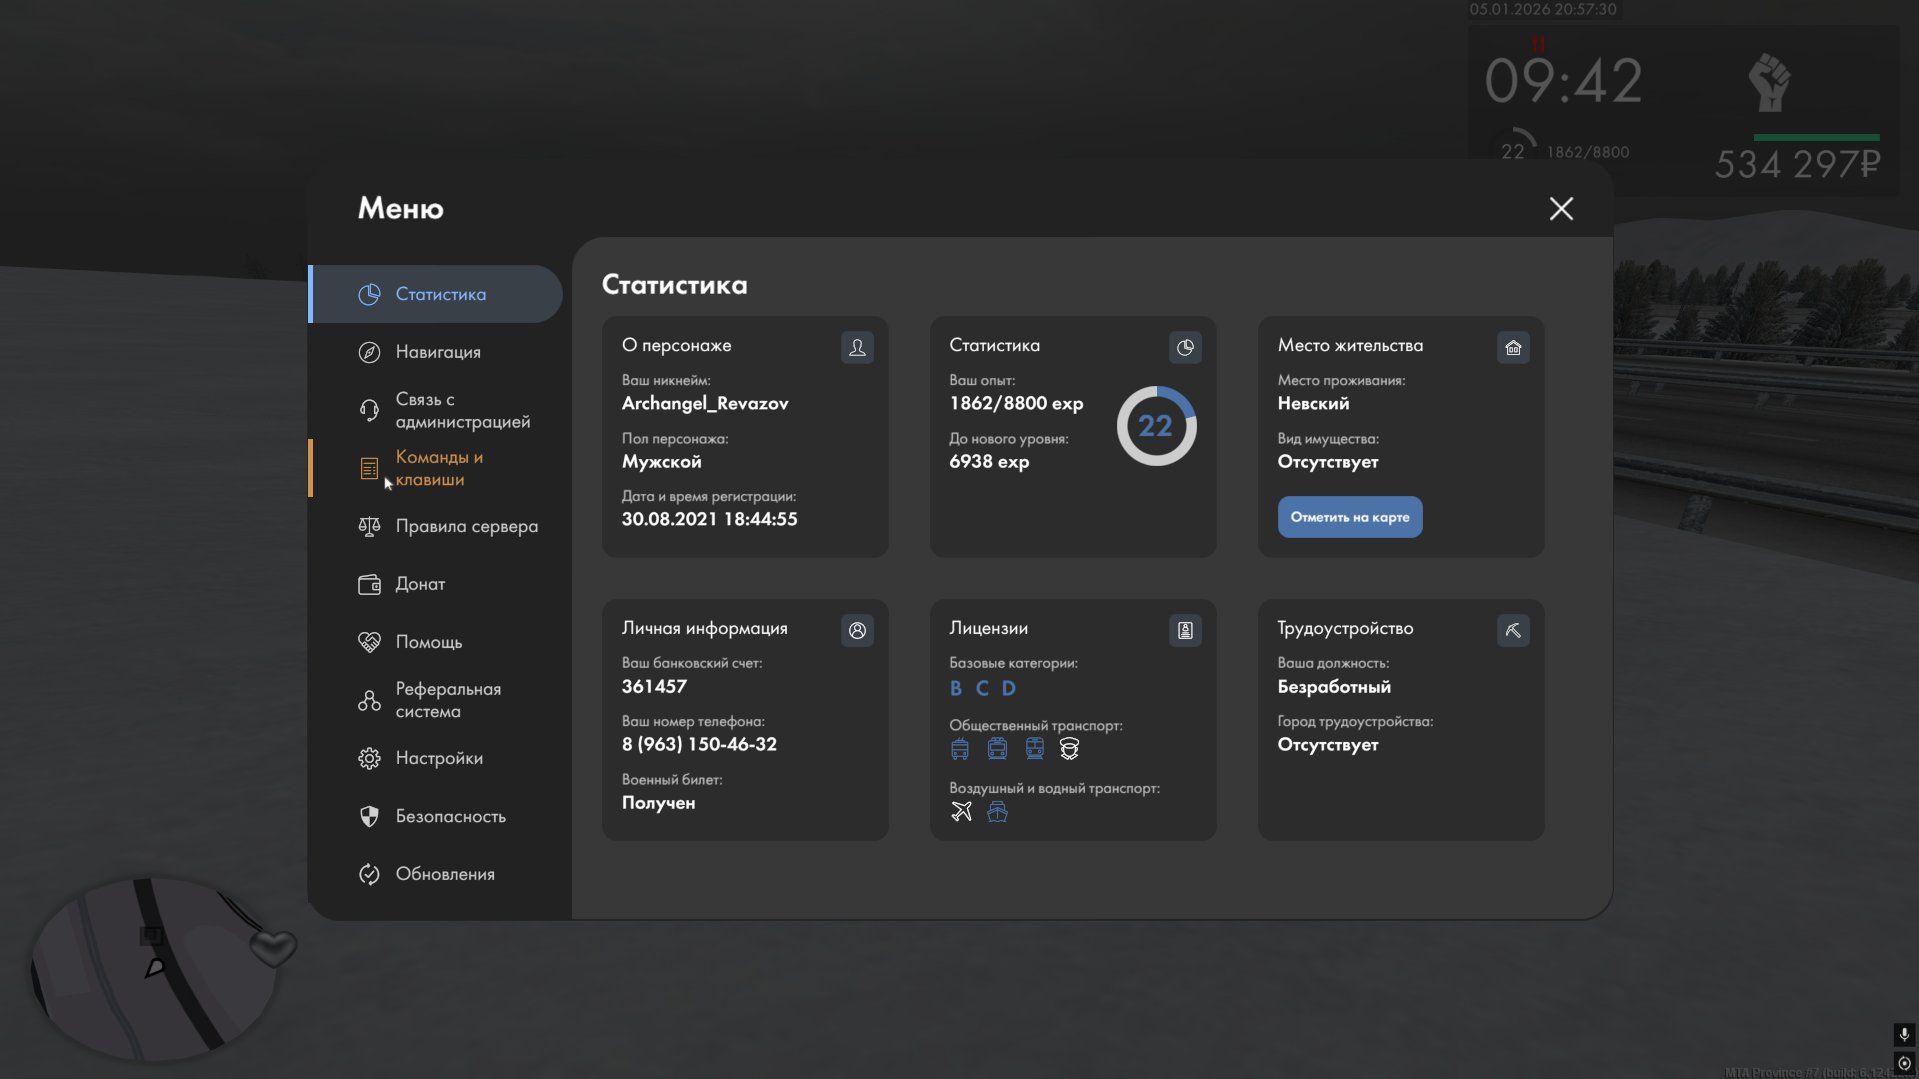Click the third public transport (tram) license icon
The height and width of the screenshot is (1079, 1919).
tap(1035, 749)
